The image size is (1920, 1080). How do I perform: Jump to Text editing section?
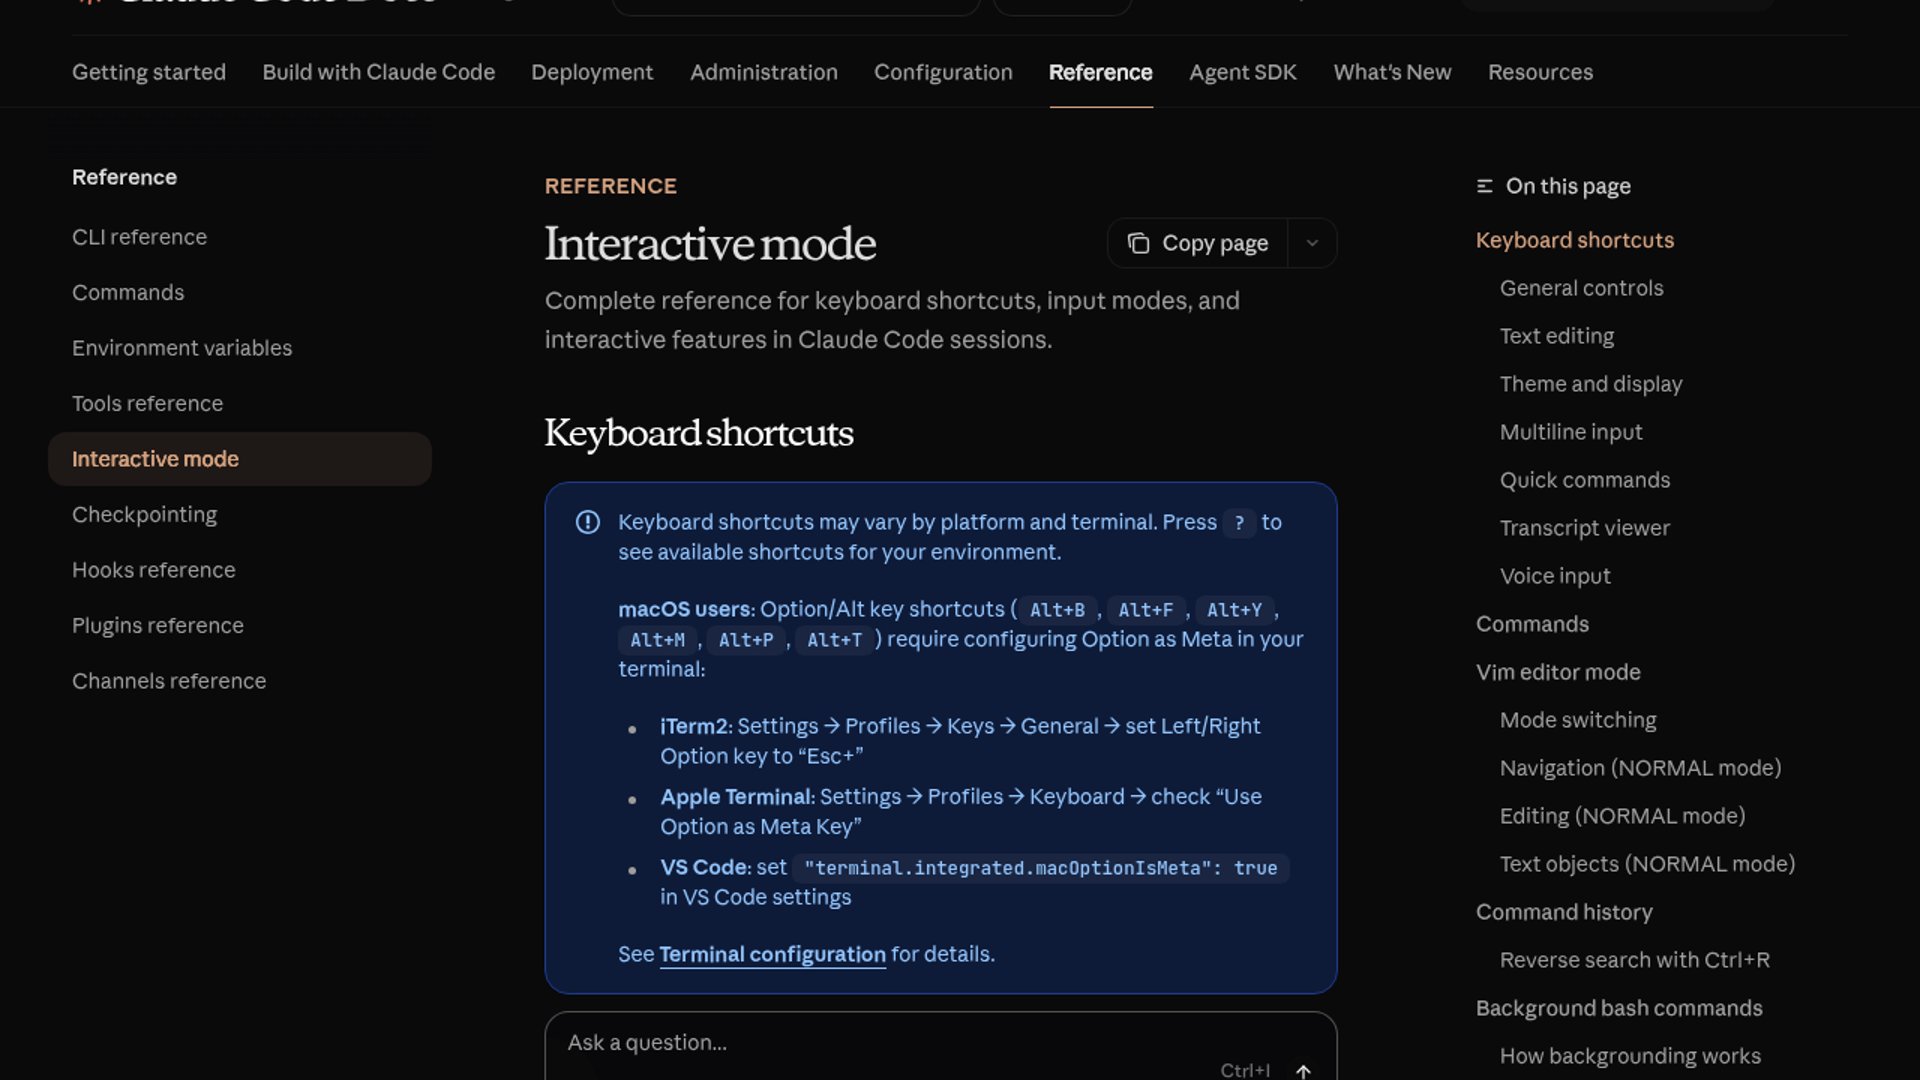[x=1556, y=336]
